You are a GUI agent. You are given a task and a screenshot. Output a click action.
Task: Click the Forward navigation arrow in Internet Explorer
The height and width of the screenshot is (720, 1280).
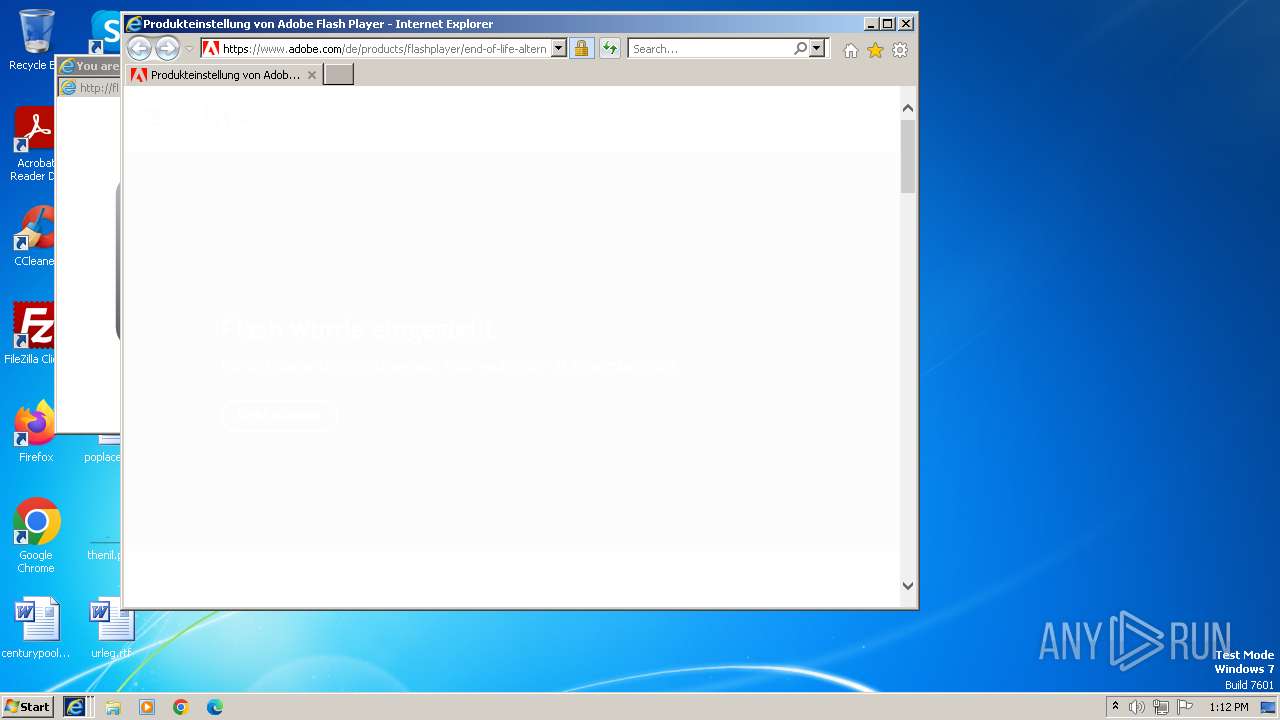tap(167, 48)
